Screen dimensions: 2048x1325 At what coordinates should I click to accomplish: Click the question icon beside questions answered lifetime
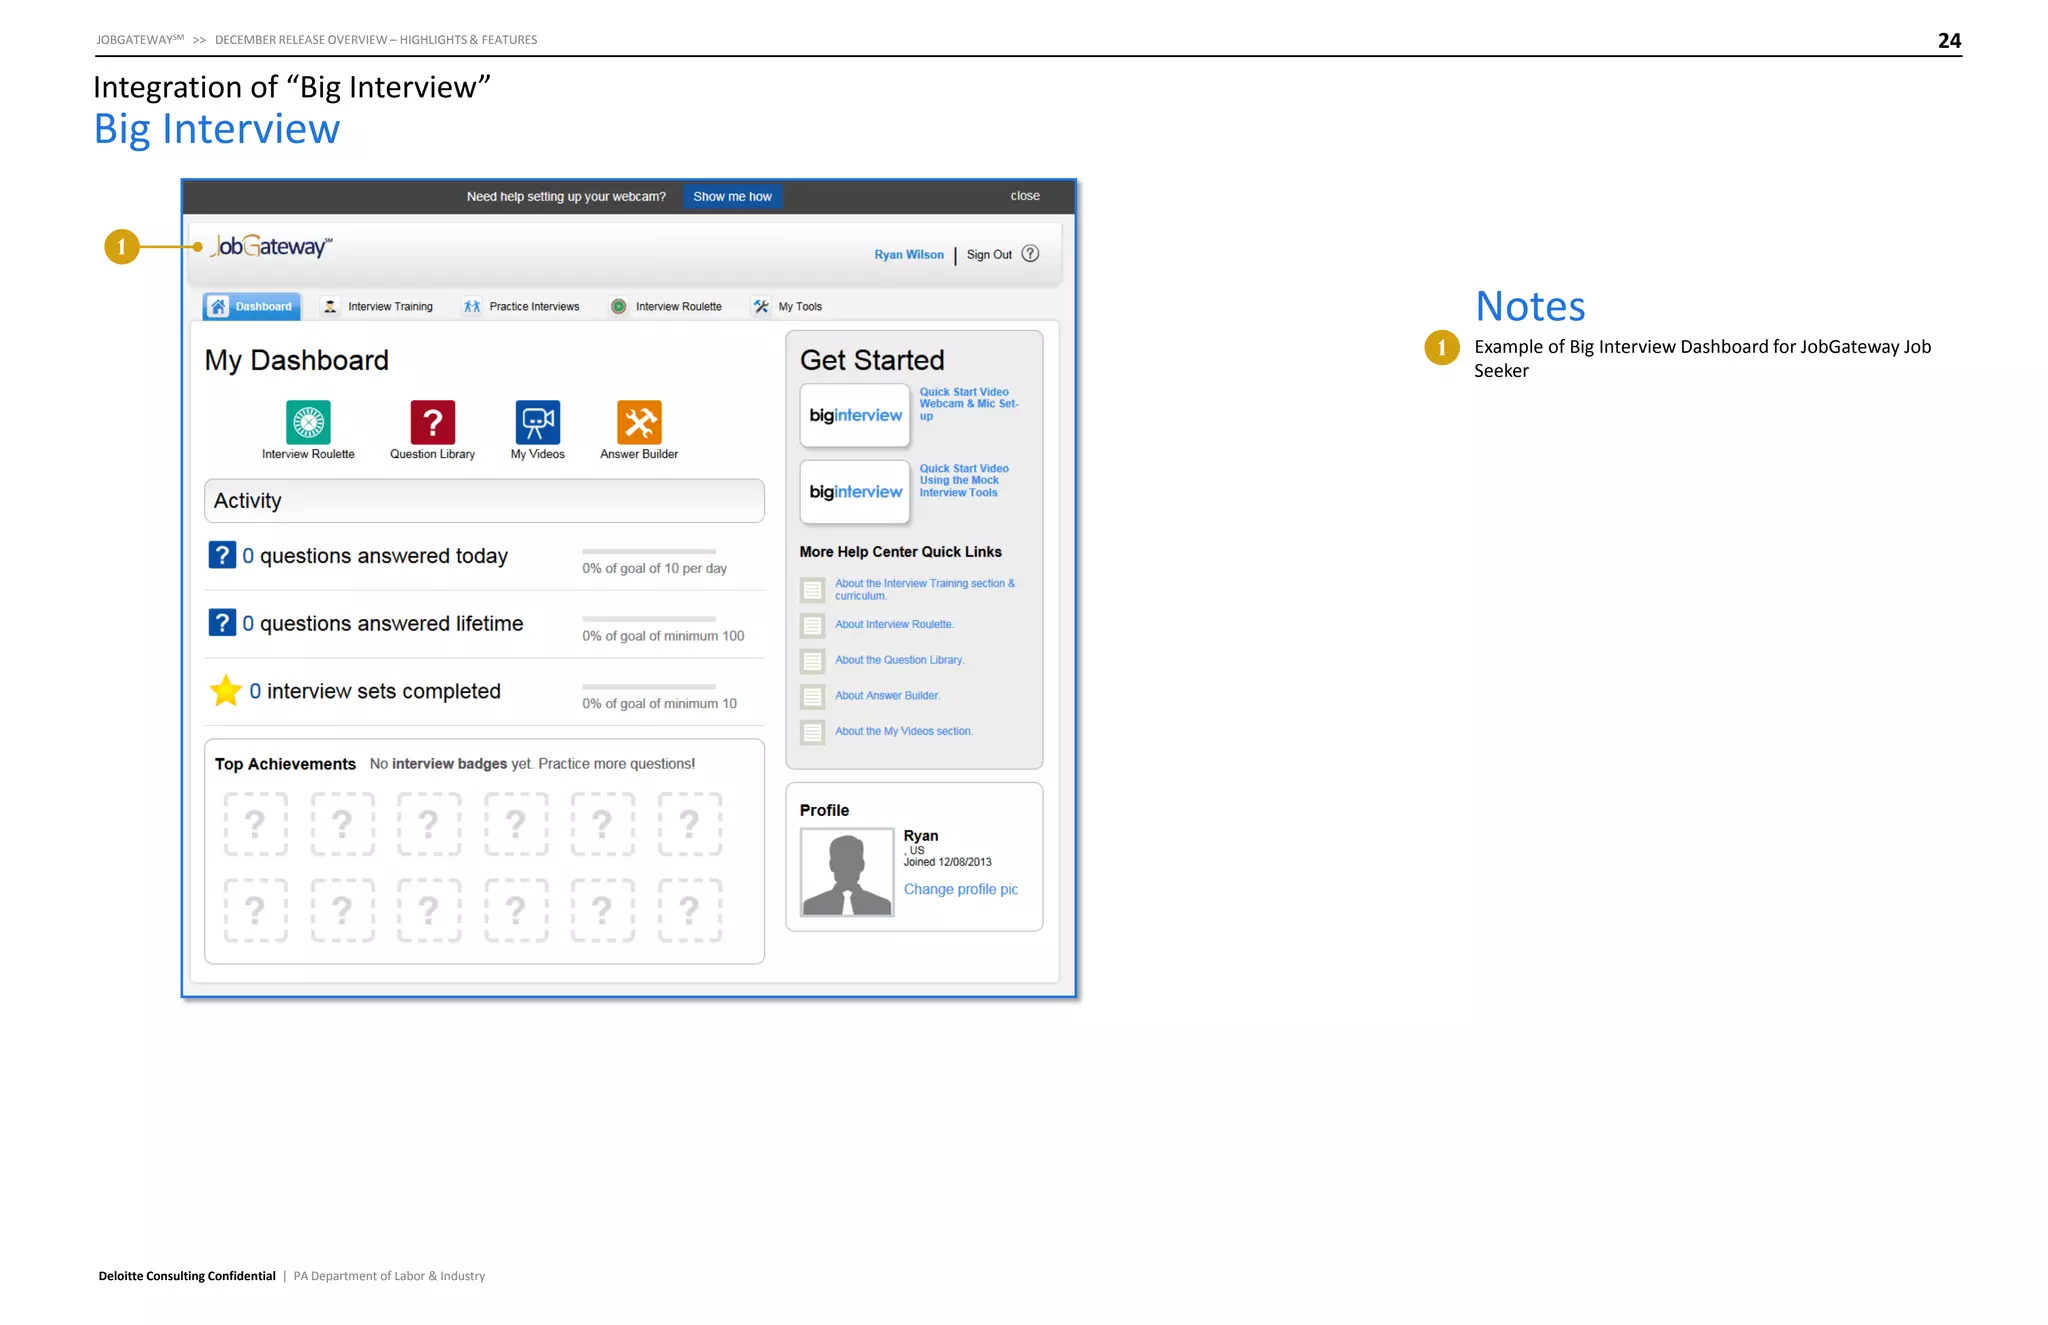coord(222,623)
